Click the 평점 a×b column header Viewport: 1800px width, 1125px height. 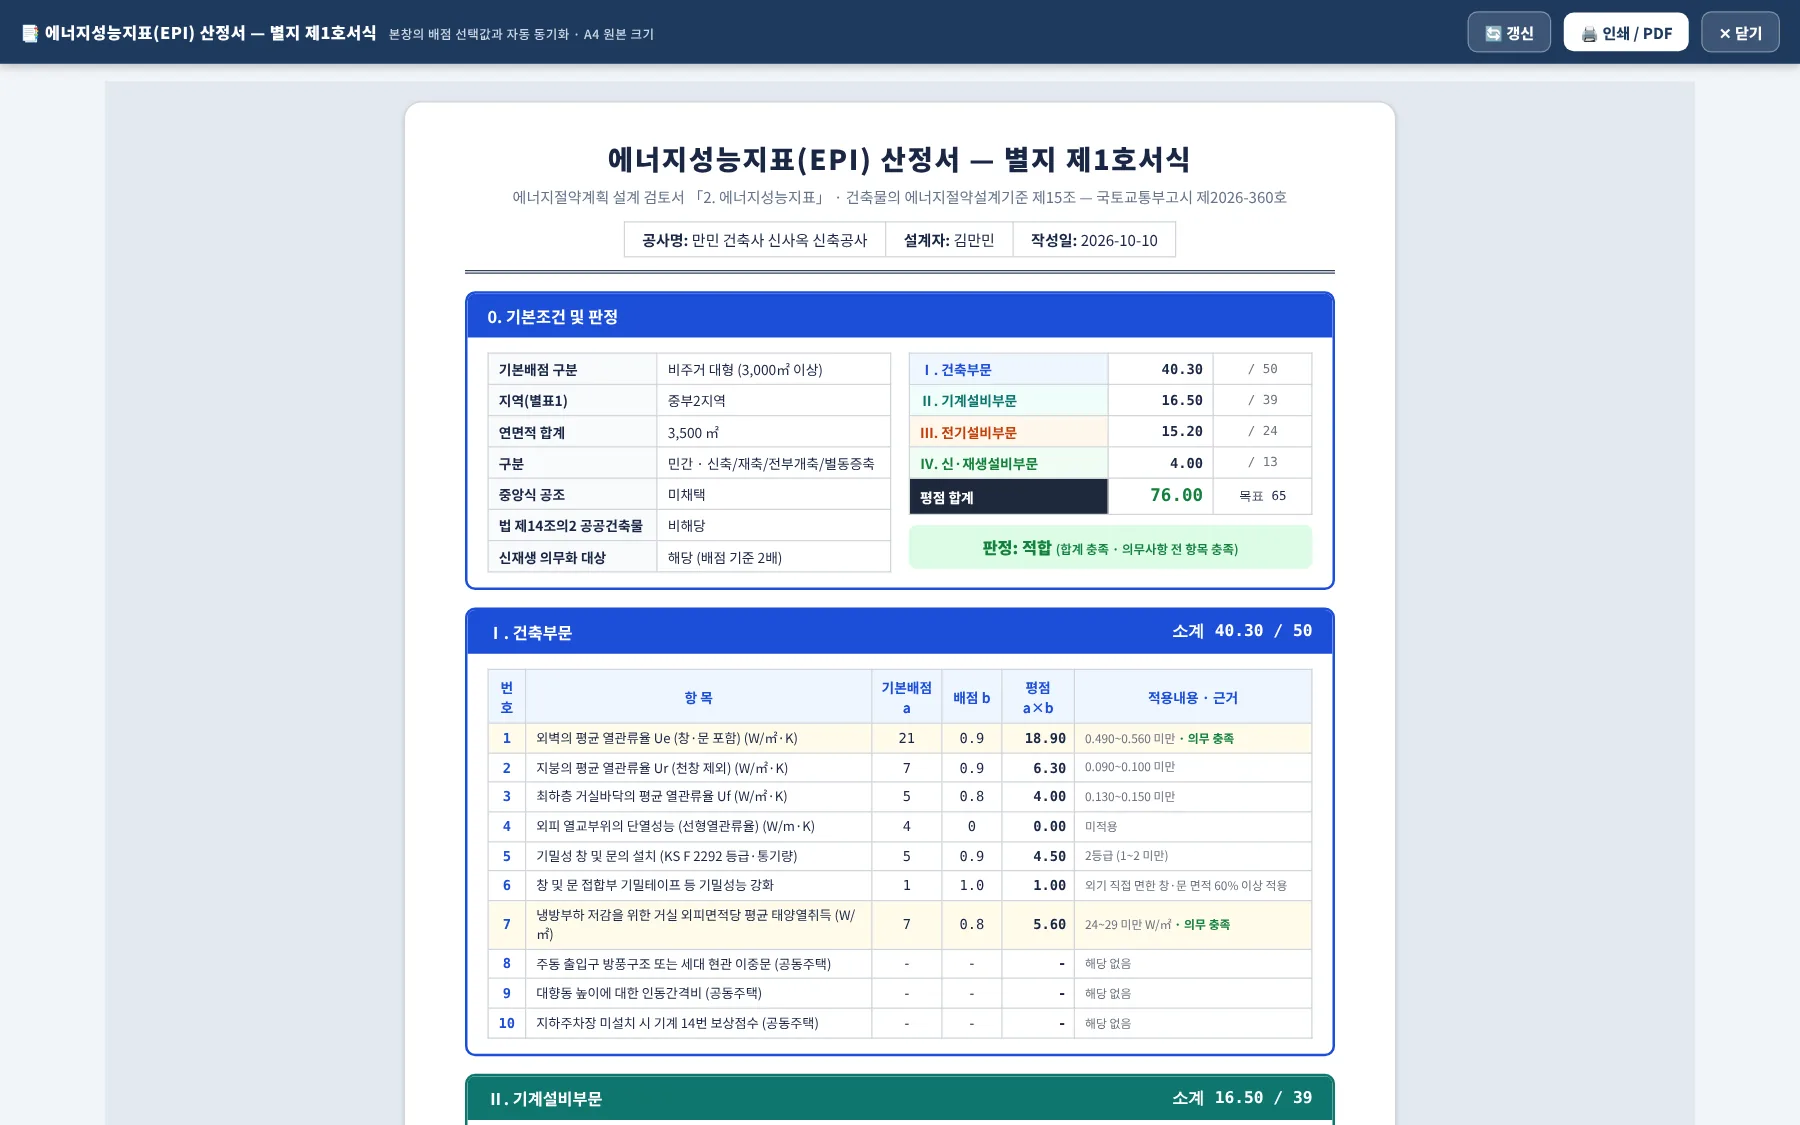(1038, 697)
